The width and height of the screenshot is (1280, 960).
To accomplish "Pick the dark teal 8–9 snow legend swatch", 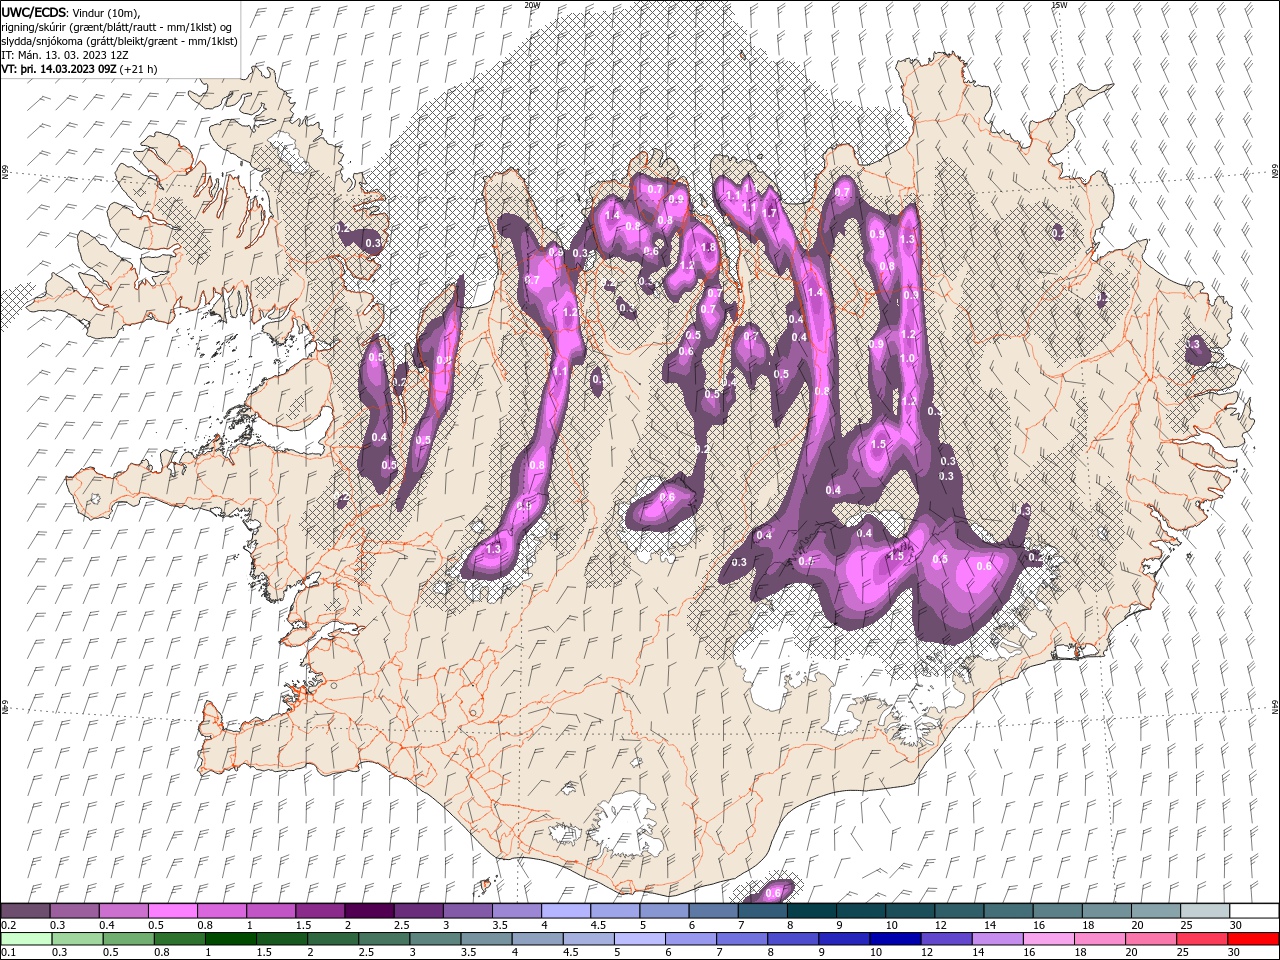I will coord(812,911).
